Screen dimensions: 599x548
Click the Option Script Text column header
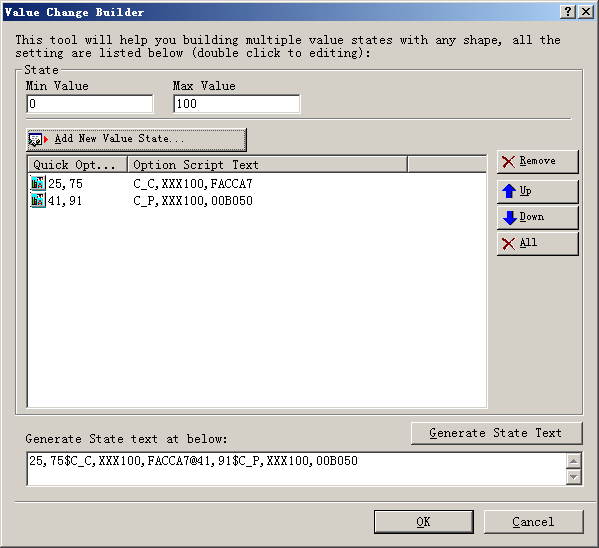(267, 165)
